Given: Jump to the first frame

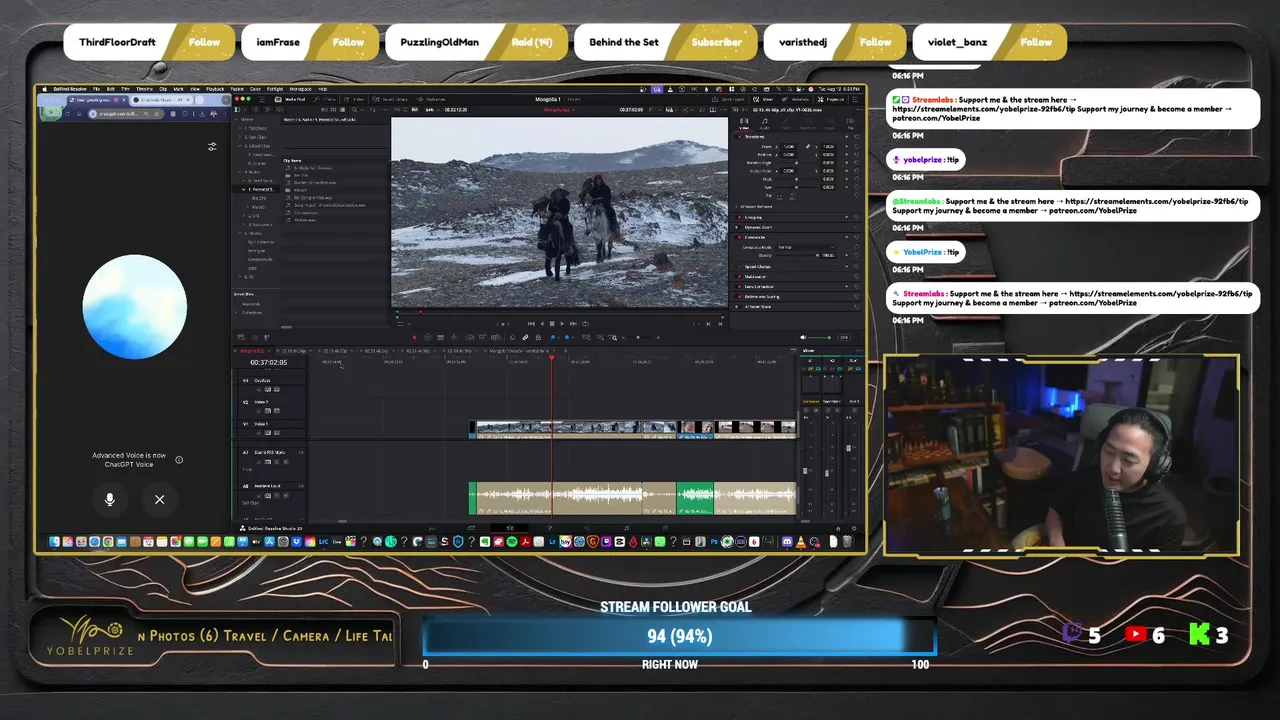Looking at the screenshot, I should tap(531, 324).
